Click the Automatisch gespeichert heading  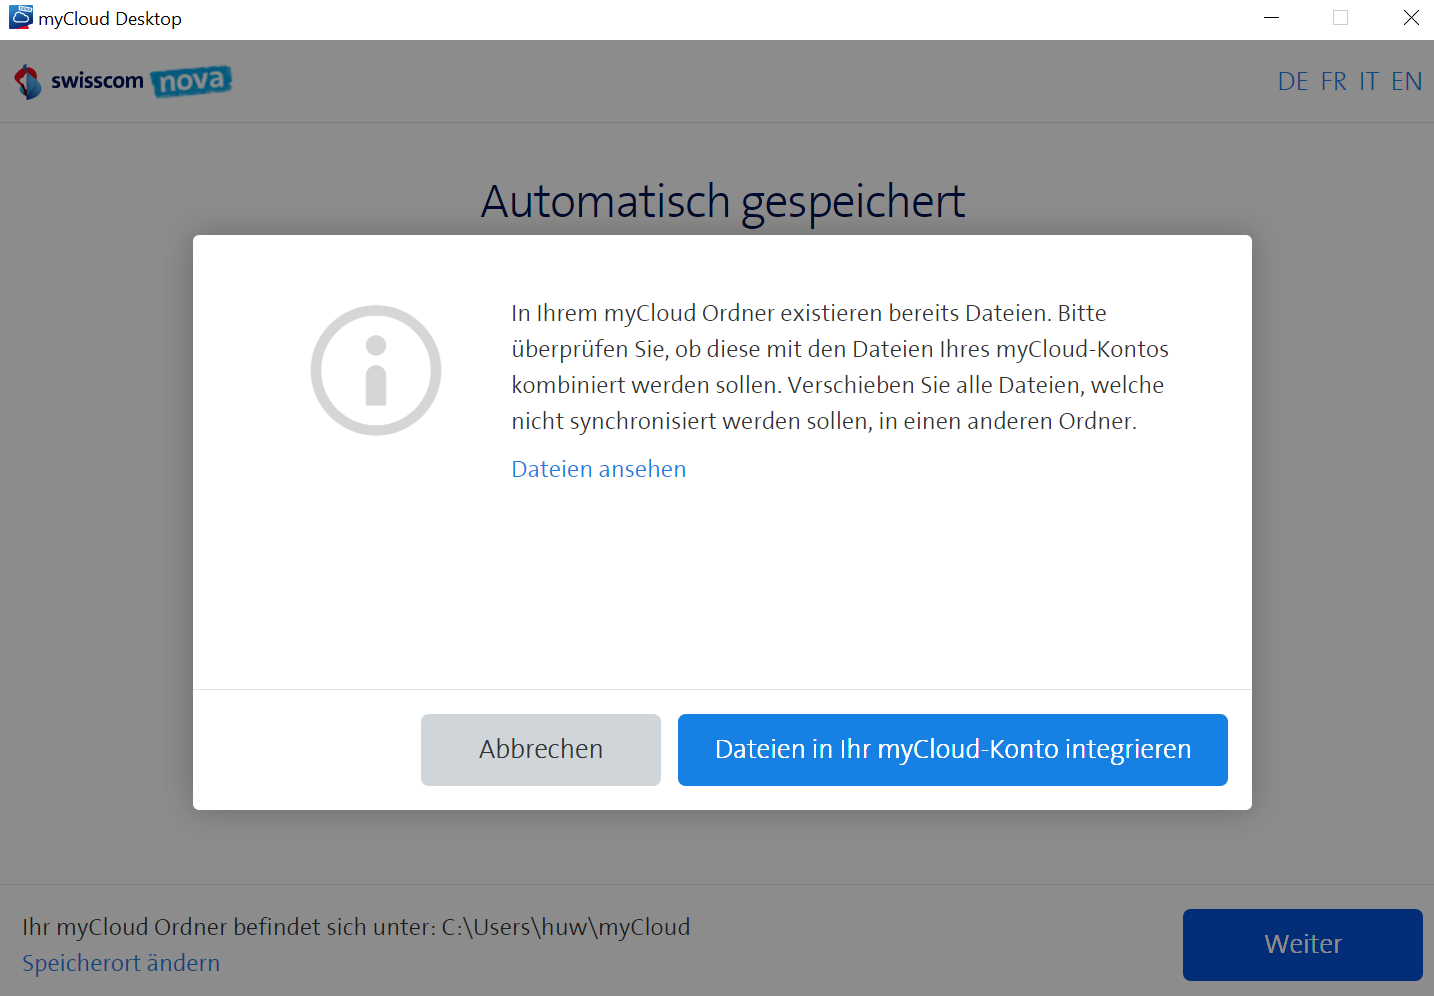click(x=723, y=201)
